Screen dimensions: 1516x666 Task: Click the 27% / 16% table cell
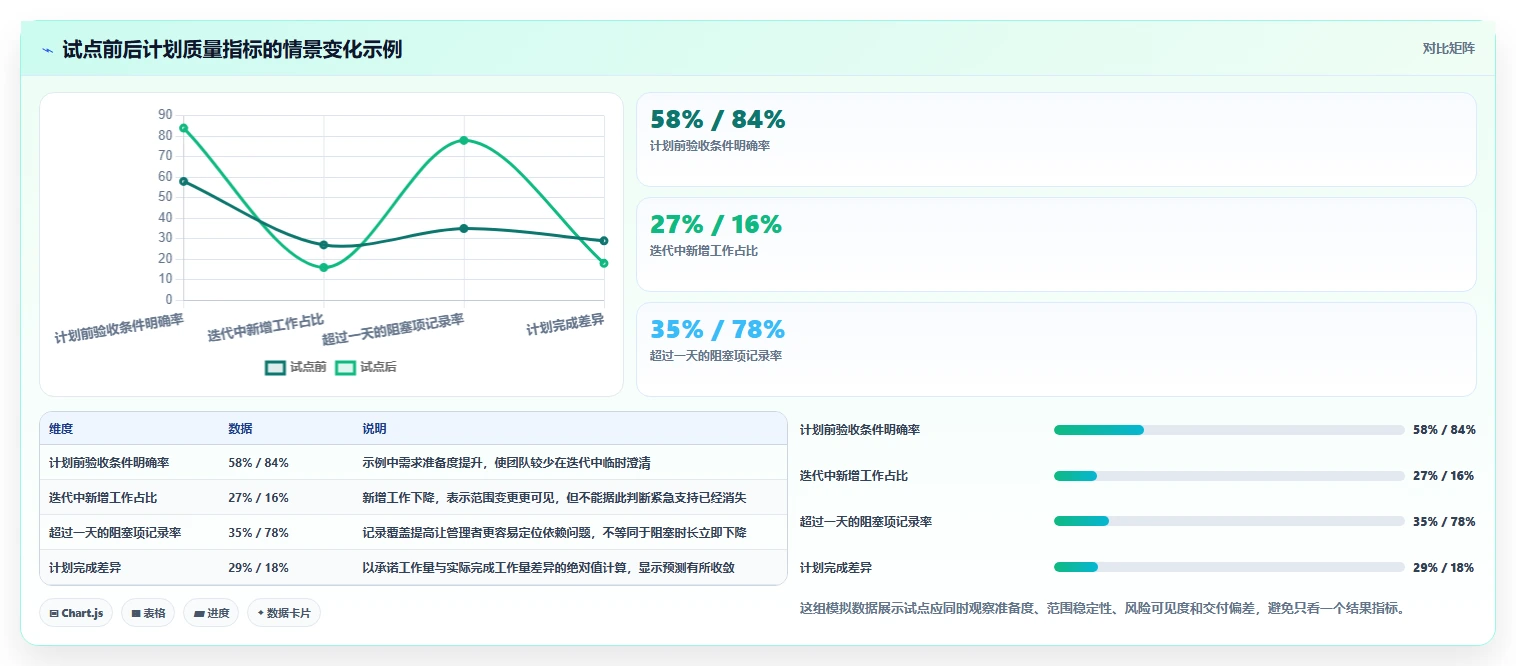258,498
